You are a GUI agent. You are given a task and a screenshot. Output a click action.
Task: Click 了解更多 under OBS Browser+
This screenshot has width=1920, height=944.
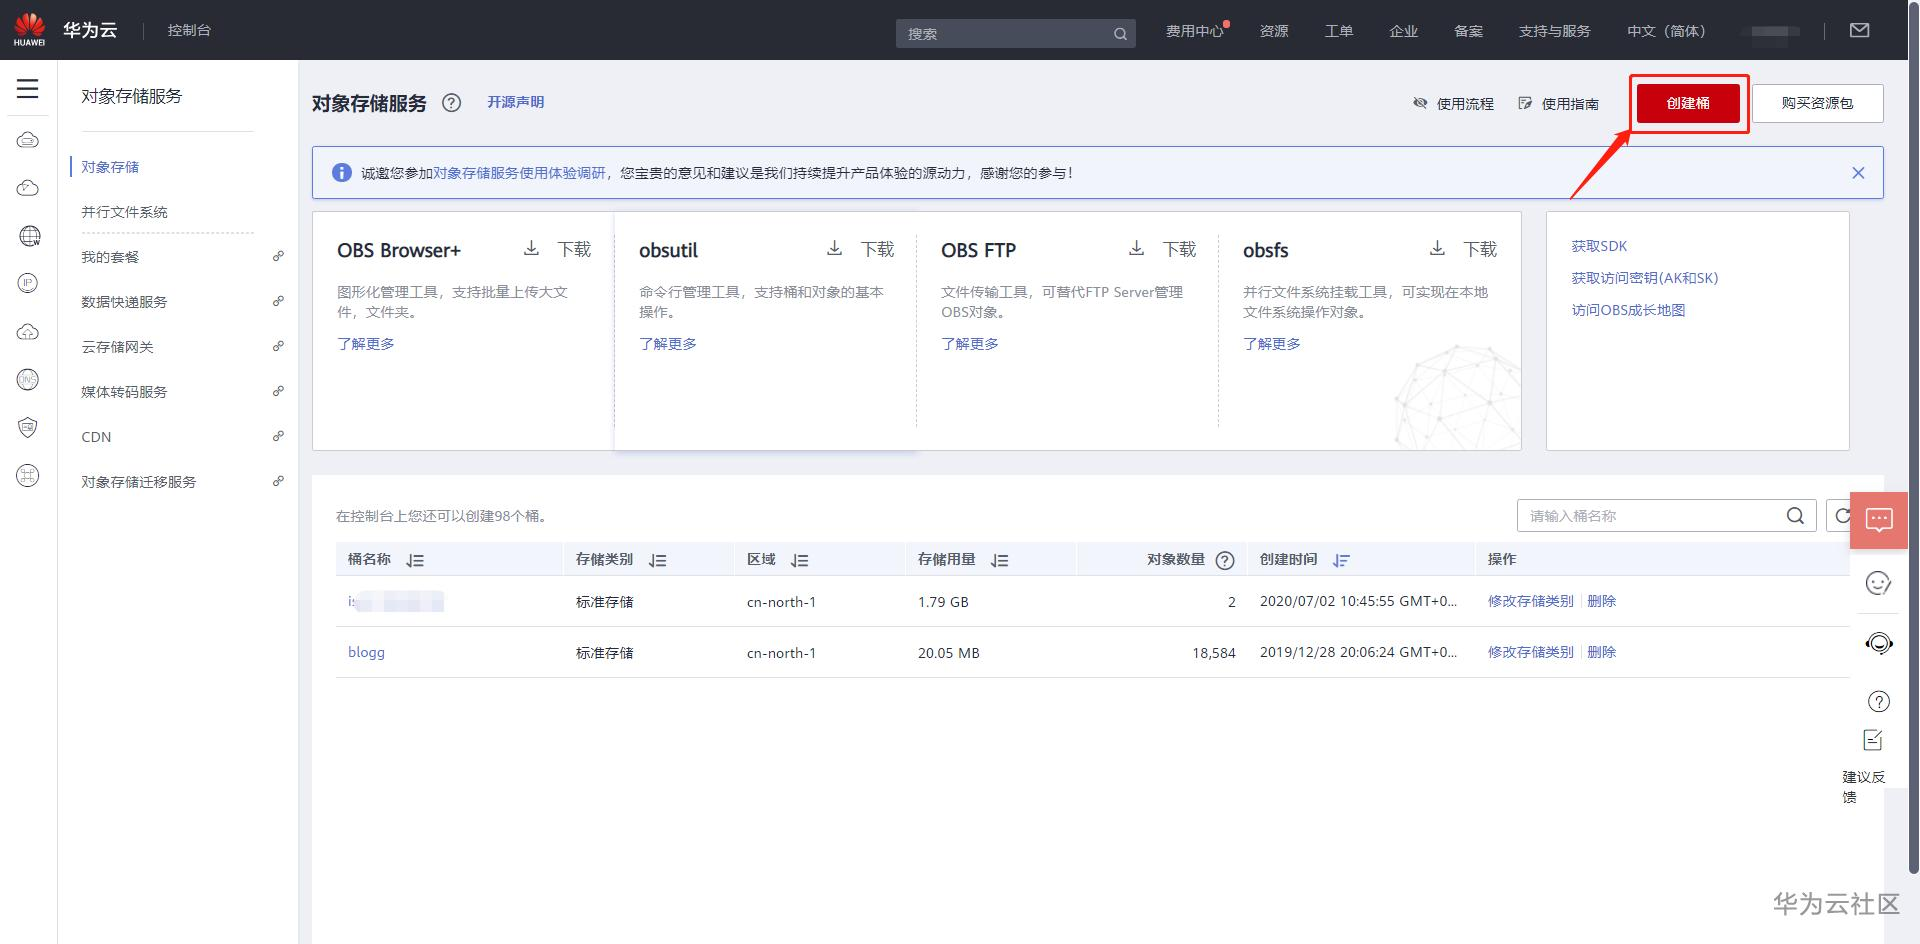[366, 344]
